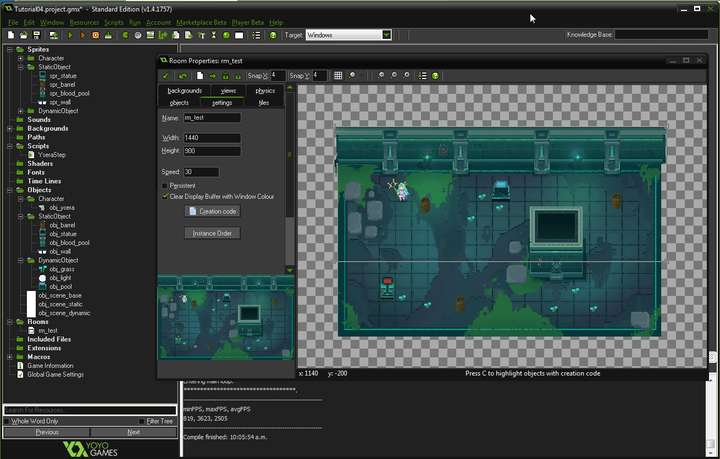Toggle Whole Word Only checkbox
The width and height of the screenshot is (720, 459).
(7, 421)
